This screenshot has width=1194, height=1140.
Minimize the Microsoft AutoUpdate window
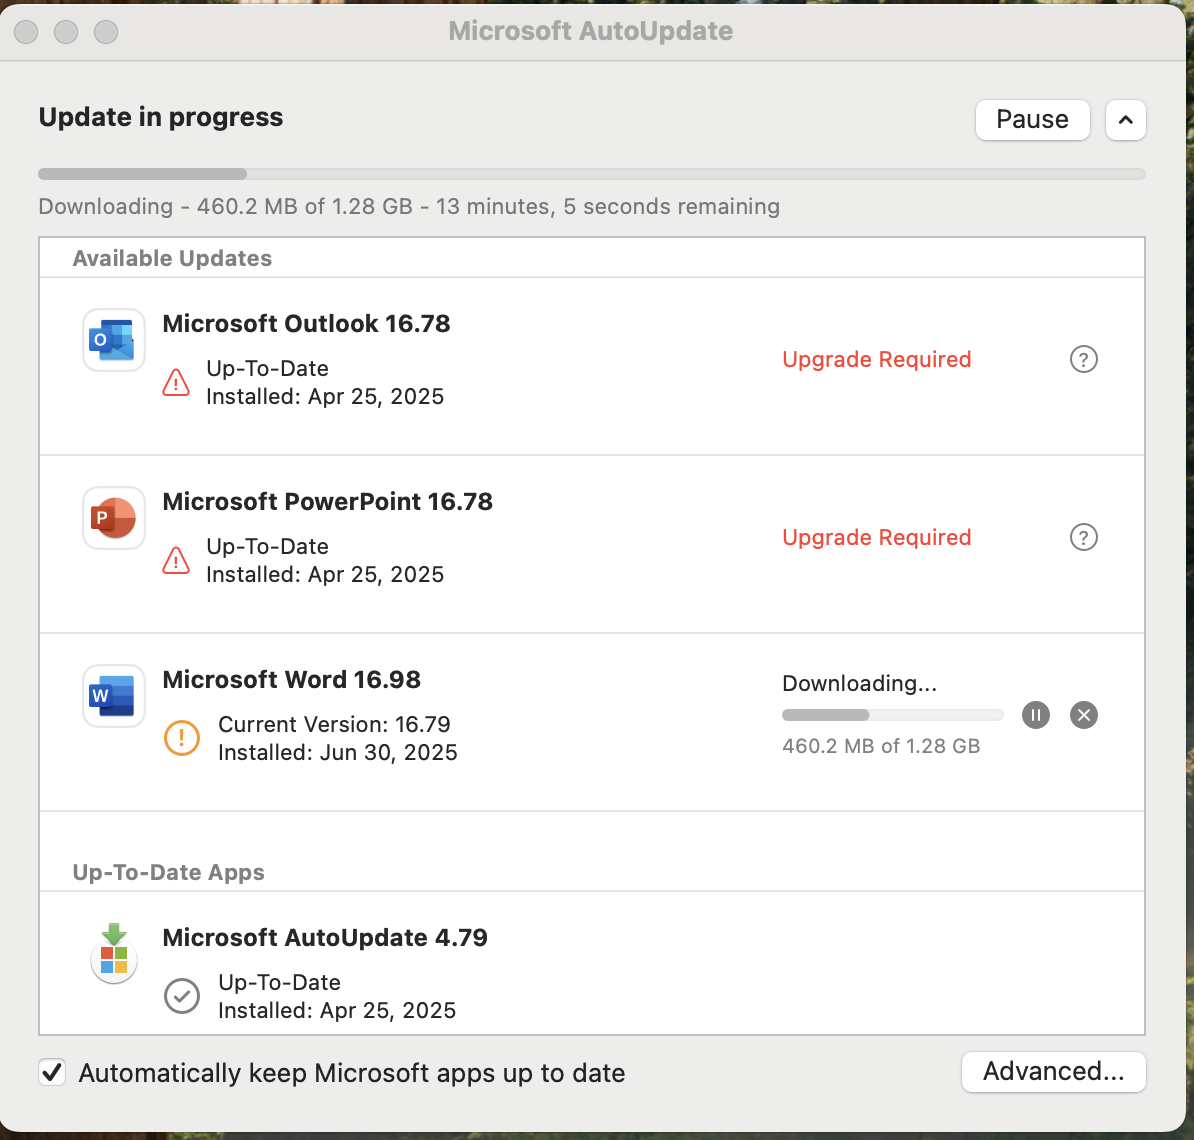click(66, 32)
